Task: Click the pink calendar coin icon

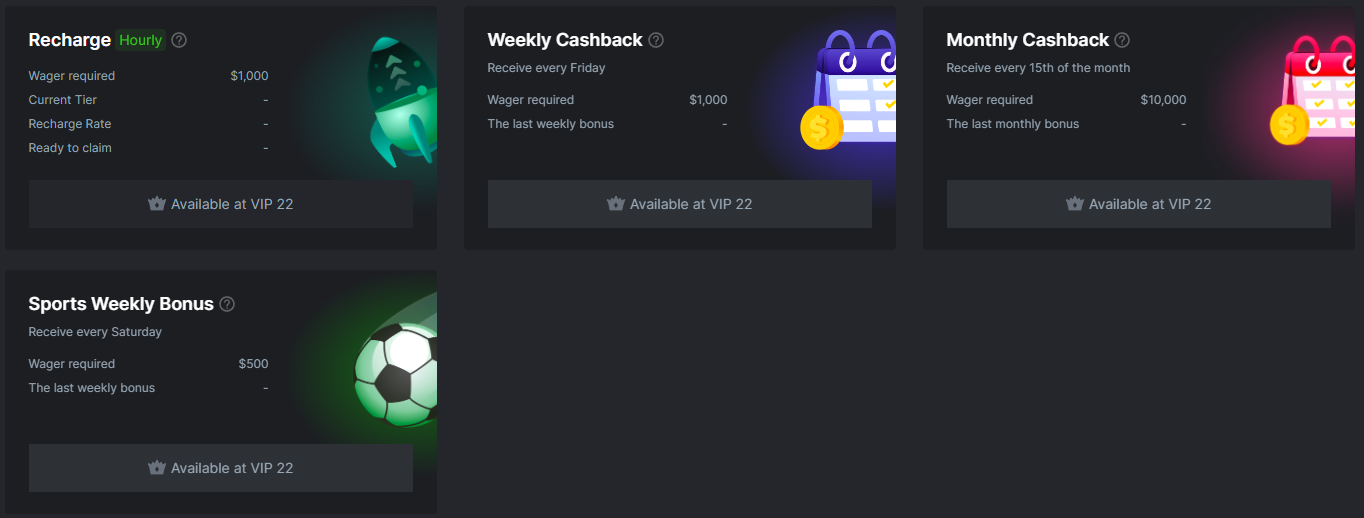Action: [1314, 89]
